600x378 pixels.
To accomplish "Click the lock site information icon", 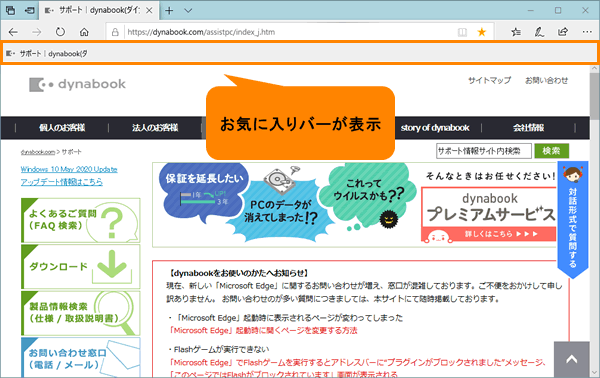I will [x=115, y=32].
